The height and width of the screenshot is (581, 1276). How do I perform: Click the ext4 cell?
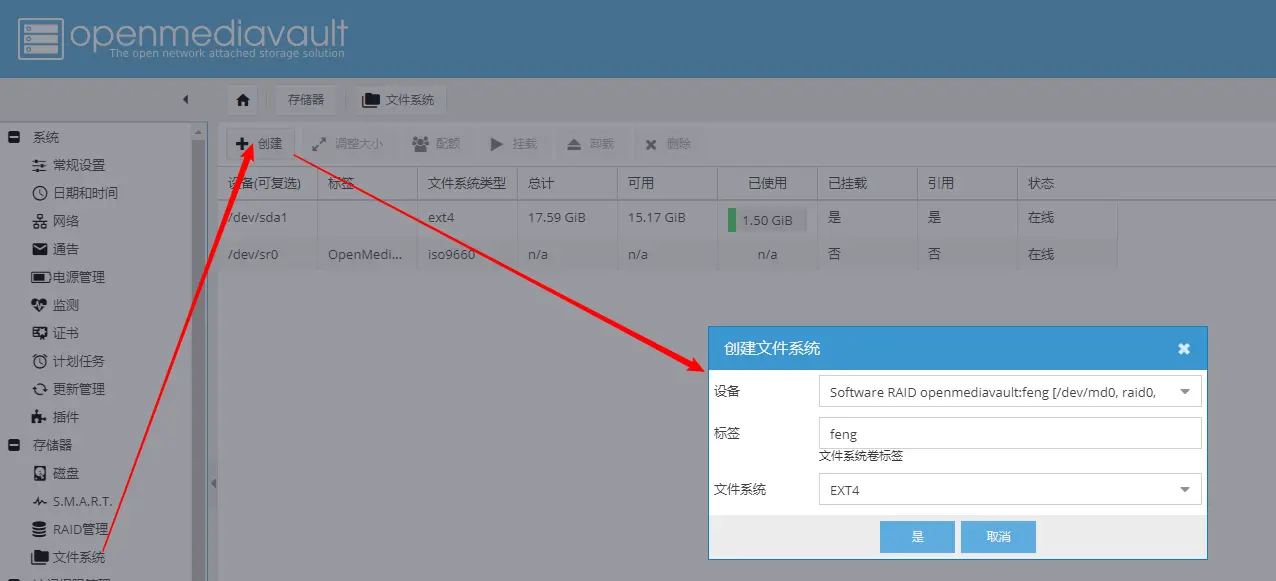pyautogui.click(x=467, y=218)
